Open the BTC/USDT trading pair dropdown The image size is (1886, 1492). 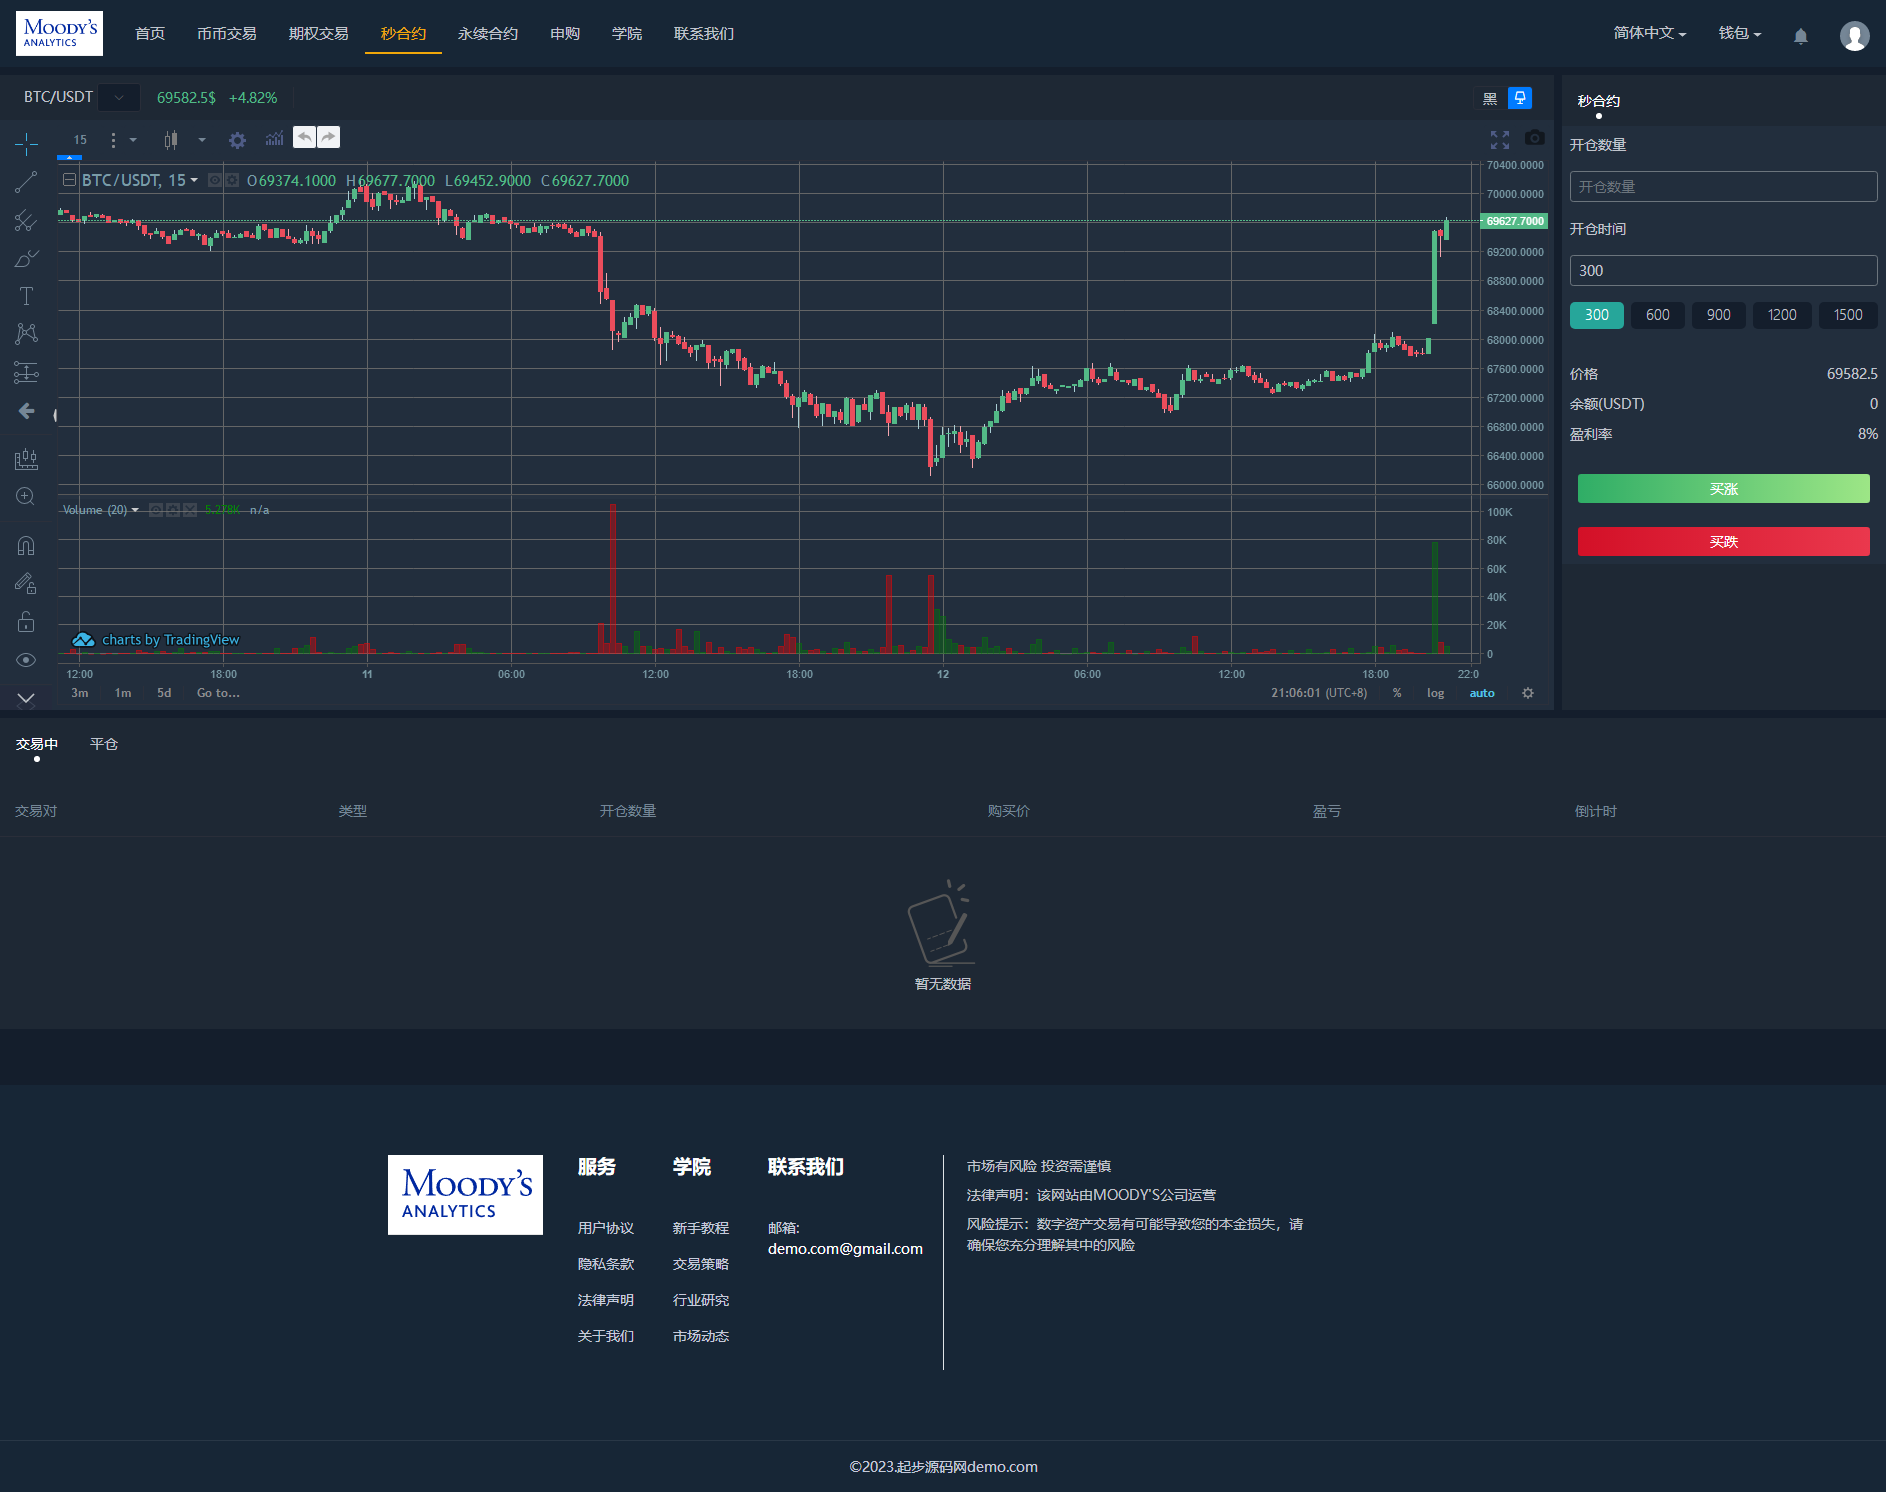coord(119,97)
